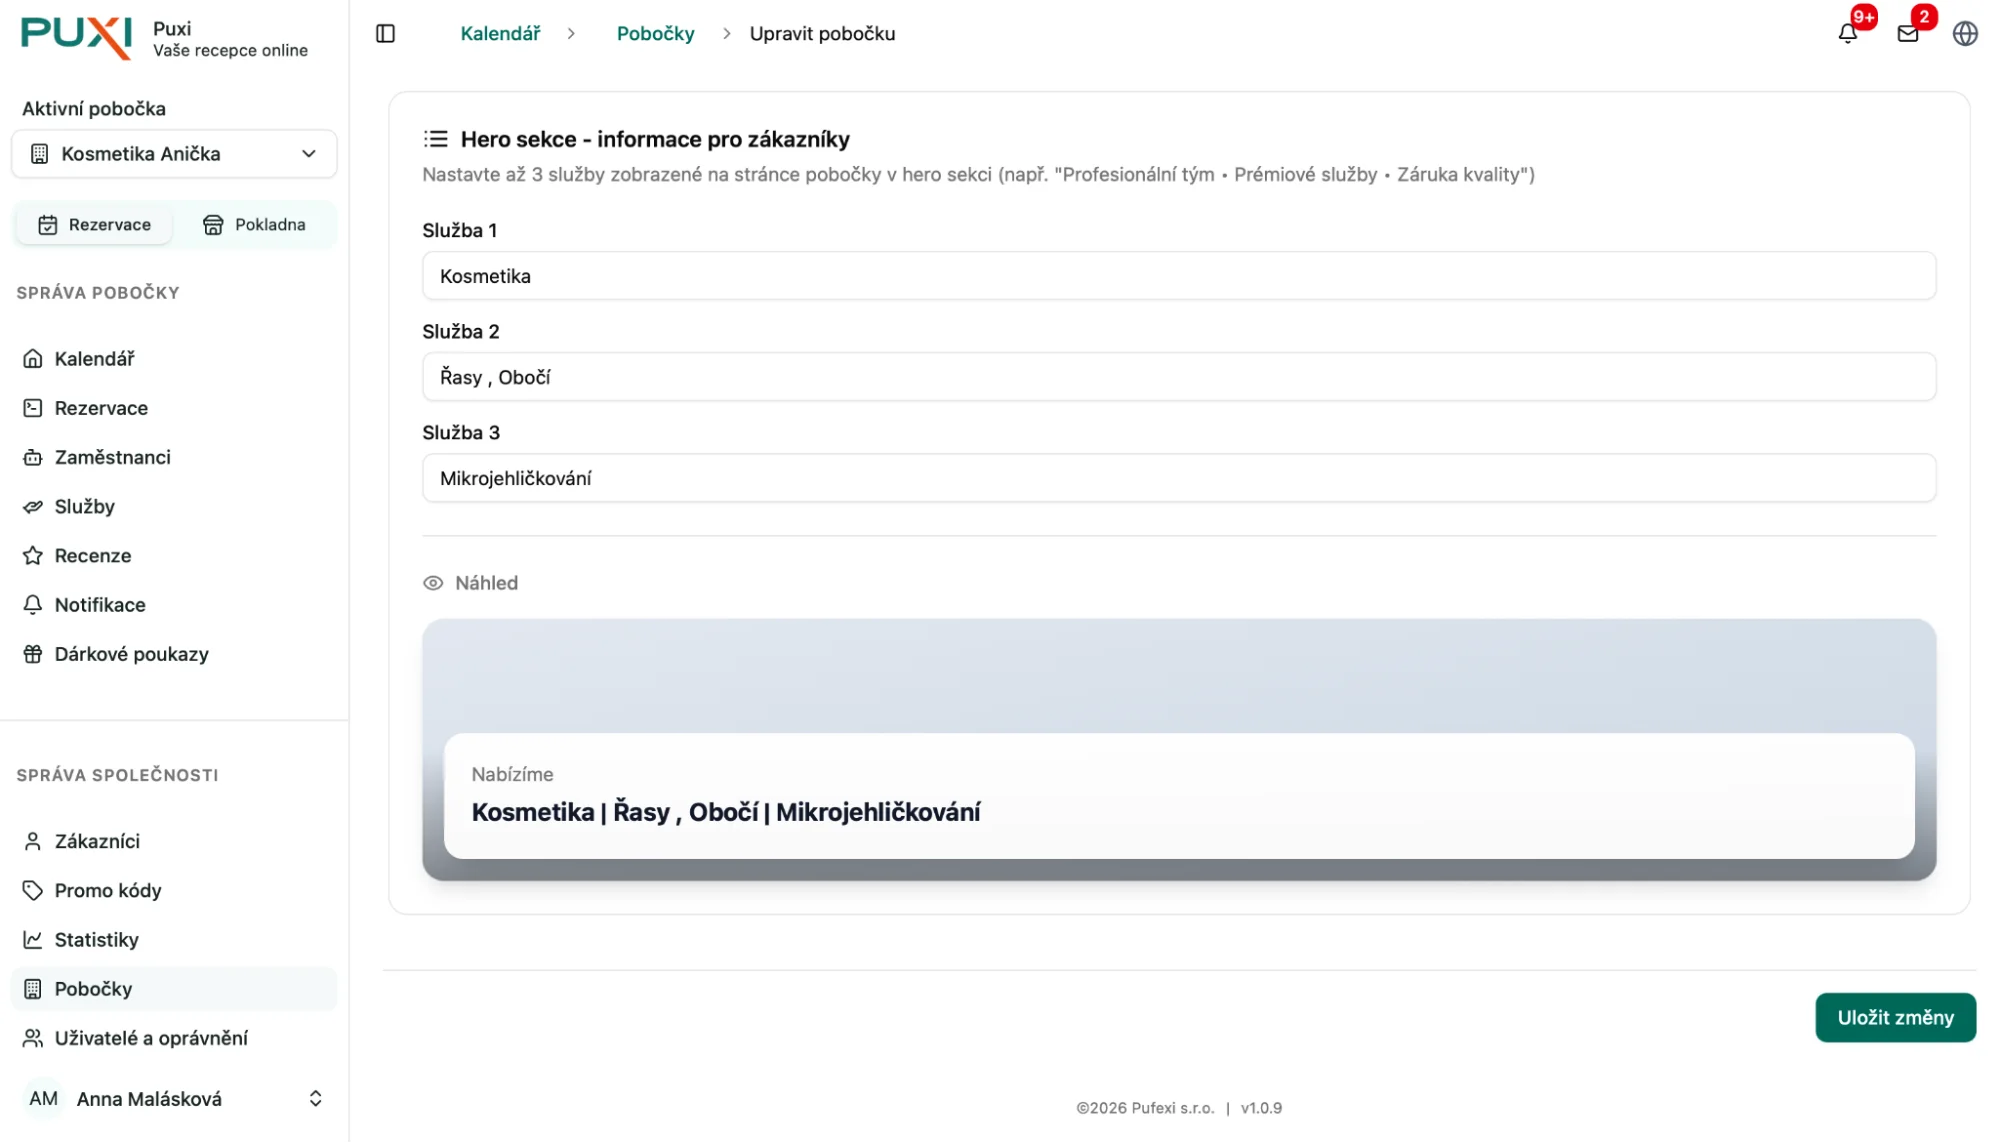Screen dimensions: 1999x1143
Task: Switch to Rezervace mode
Action: pos(95,225)
